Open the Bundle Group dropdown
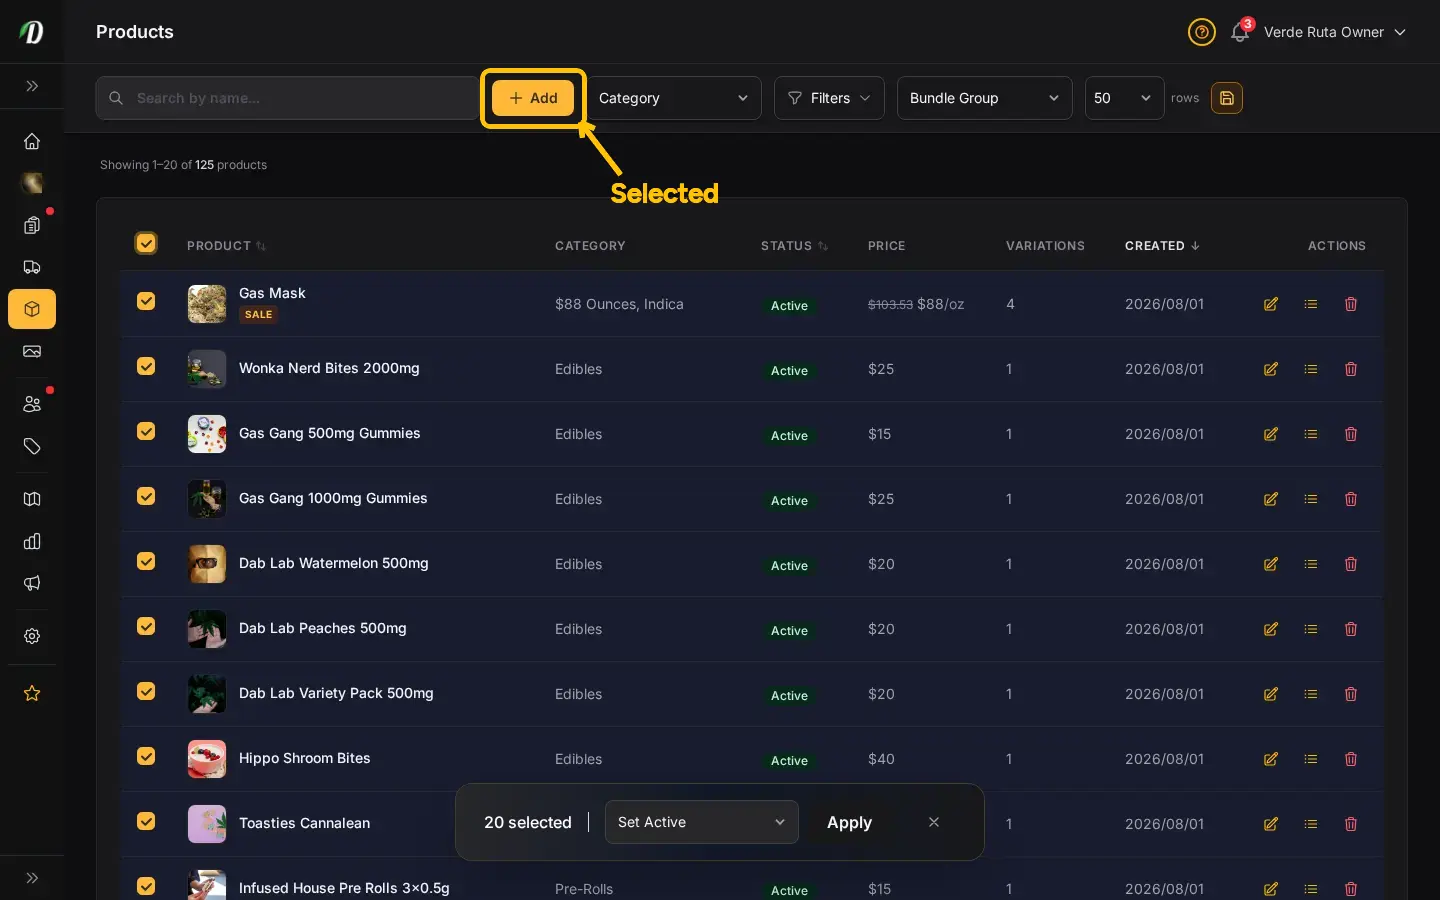Image resolution: width=1440 pixels, height=900 pixels. 984,98
